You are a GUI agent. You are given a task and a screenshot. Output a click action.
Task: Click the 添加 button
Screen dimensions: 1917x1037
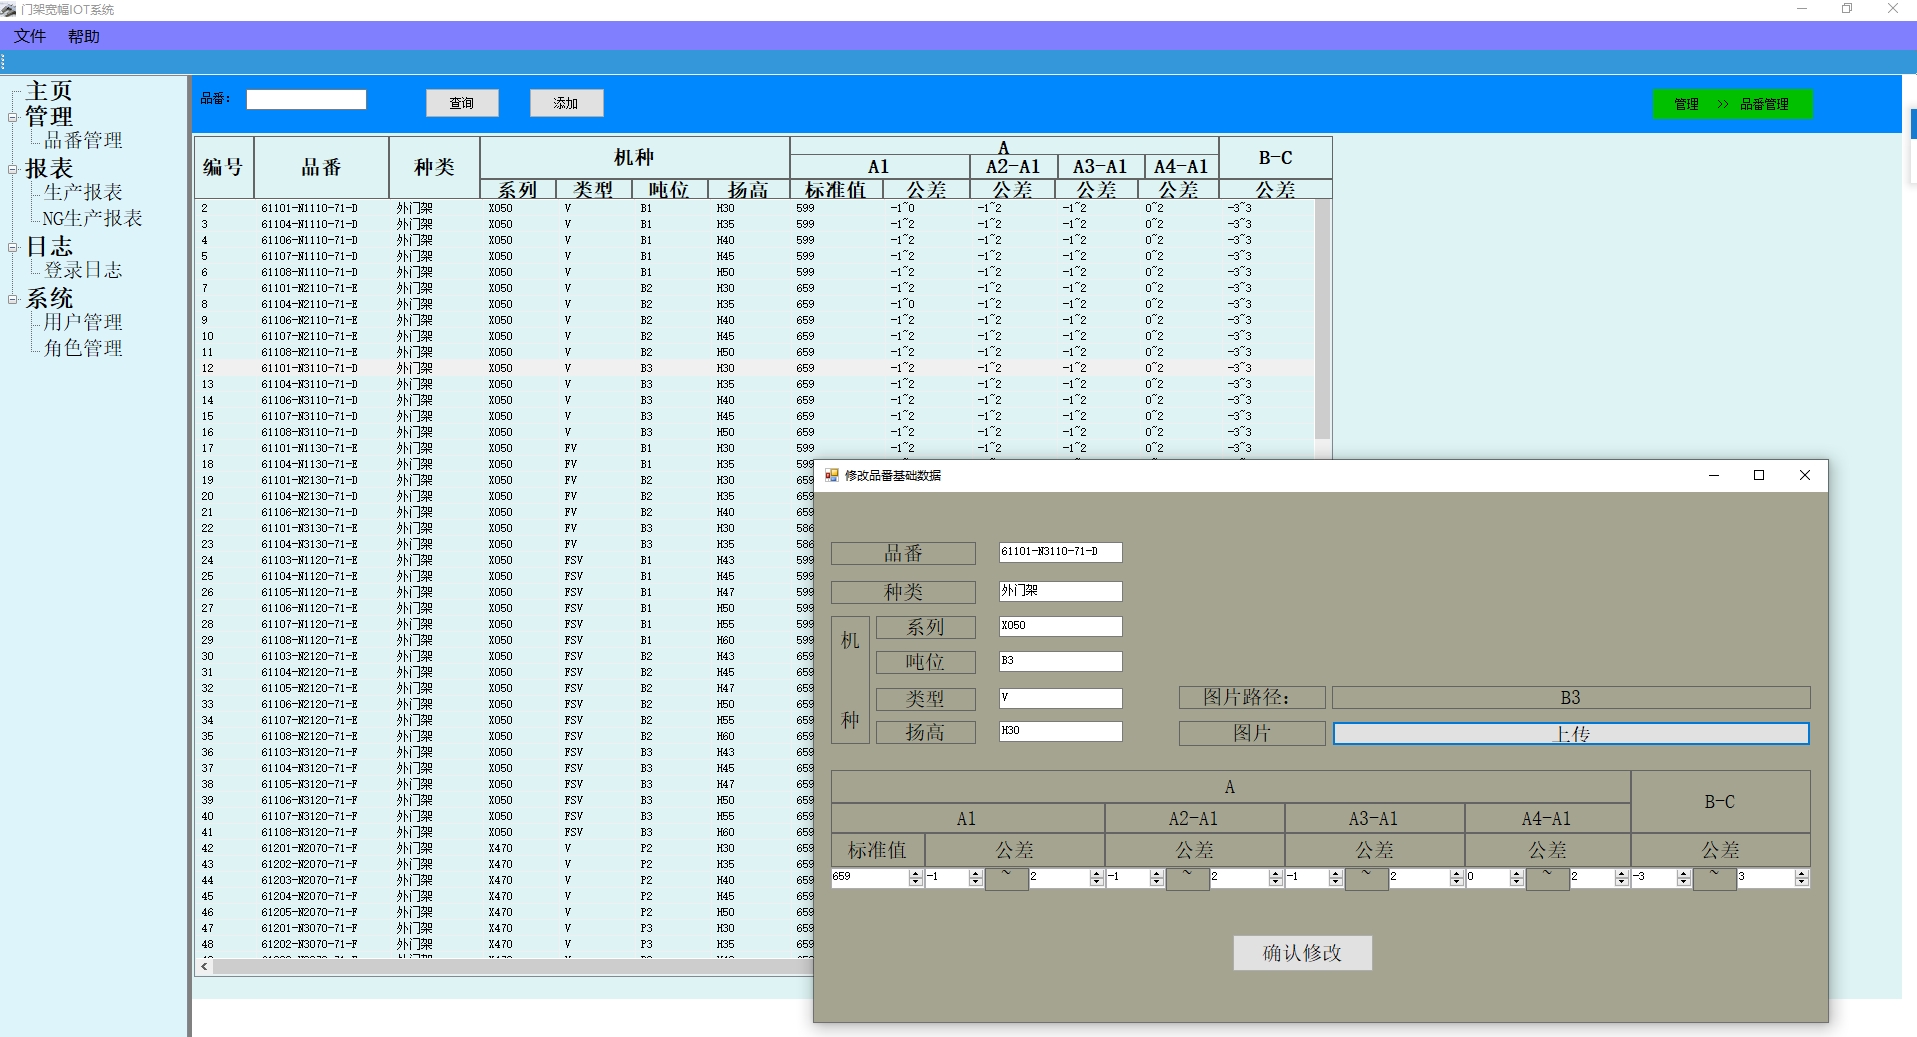click(566, 103)
